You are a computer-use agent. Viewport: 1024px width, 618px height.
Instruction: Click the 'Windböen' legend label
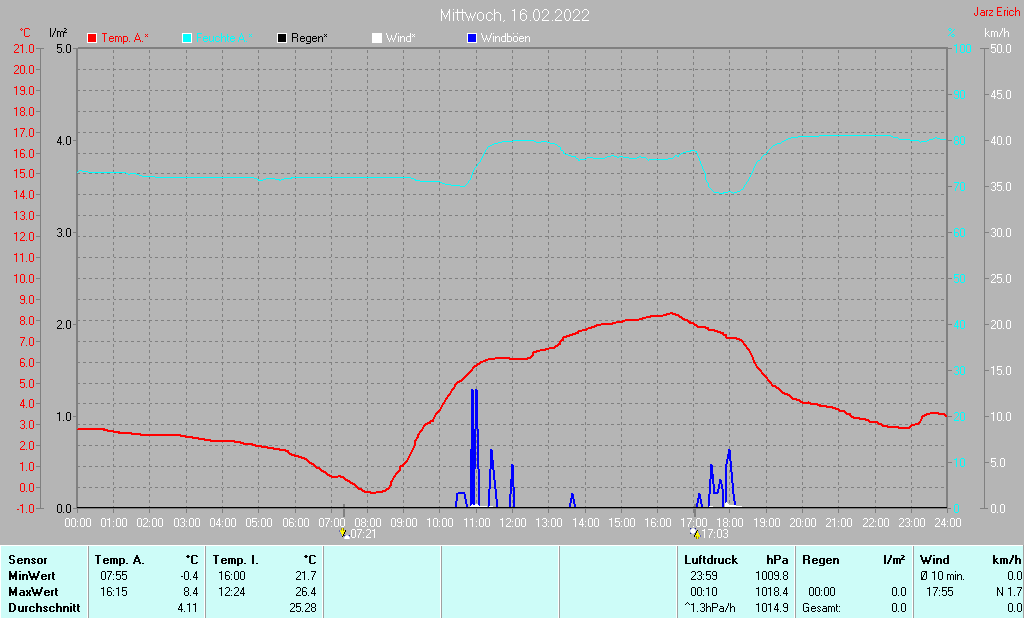click(x=505, y=39)
